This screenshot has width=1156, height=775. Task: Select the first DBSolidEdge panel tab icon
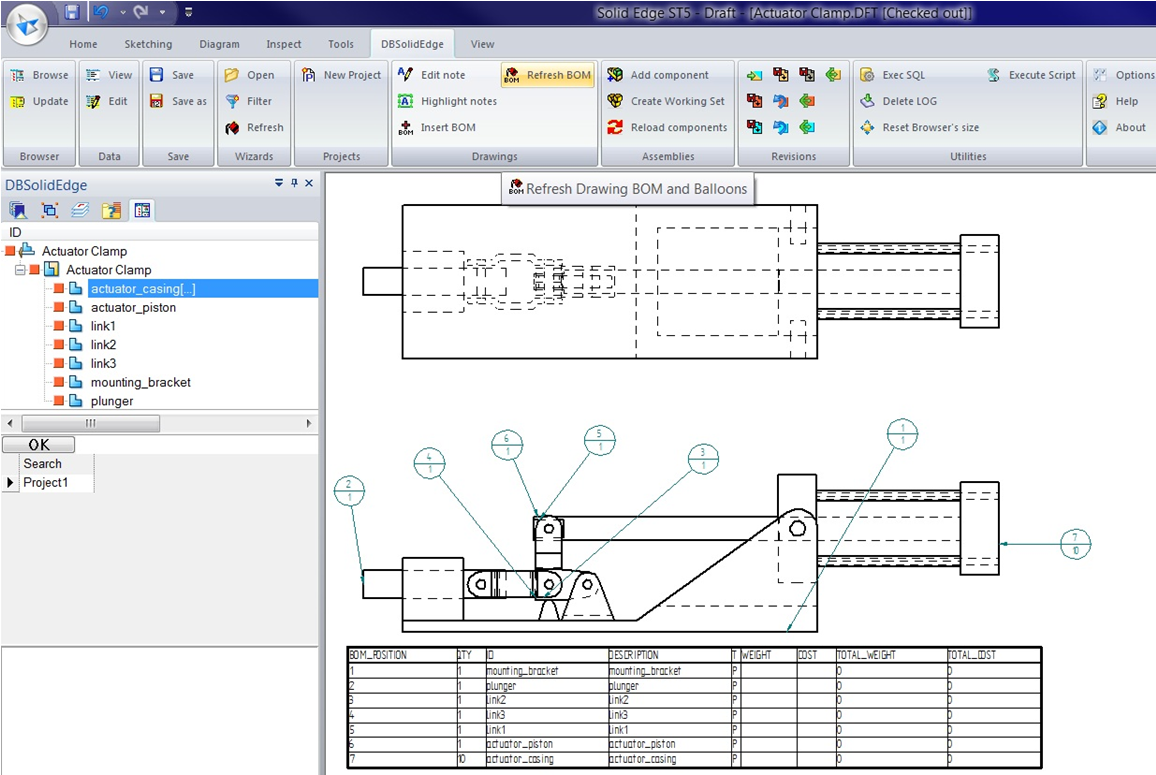click(18, 211)
